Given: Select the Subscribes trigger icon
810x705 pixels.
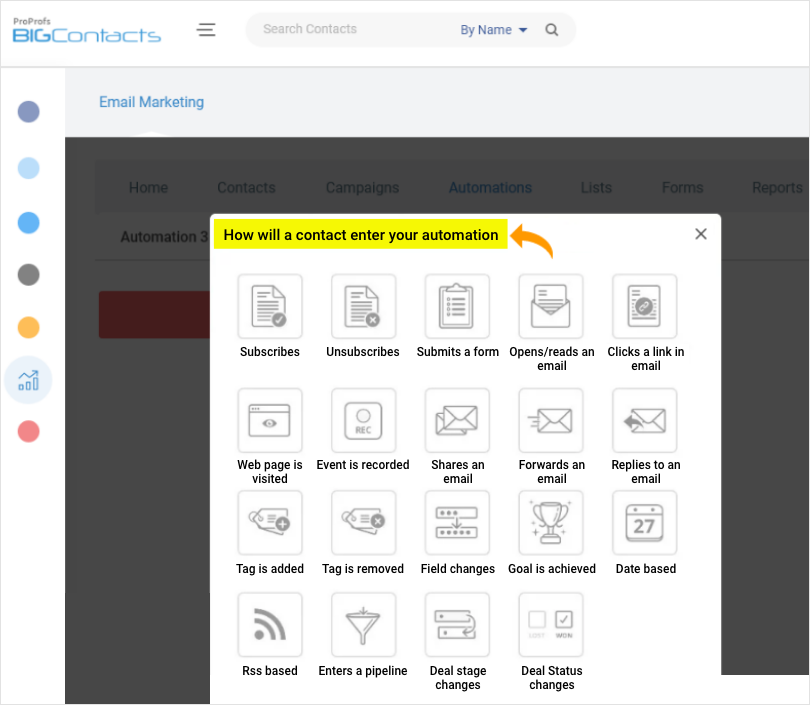Looking at the screenshot, I should click(x=270, y=306).
